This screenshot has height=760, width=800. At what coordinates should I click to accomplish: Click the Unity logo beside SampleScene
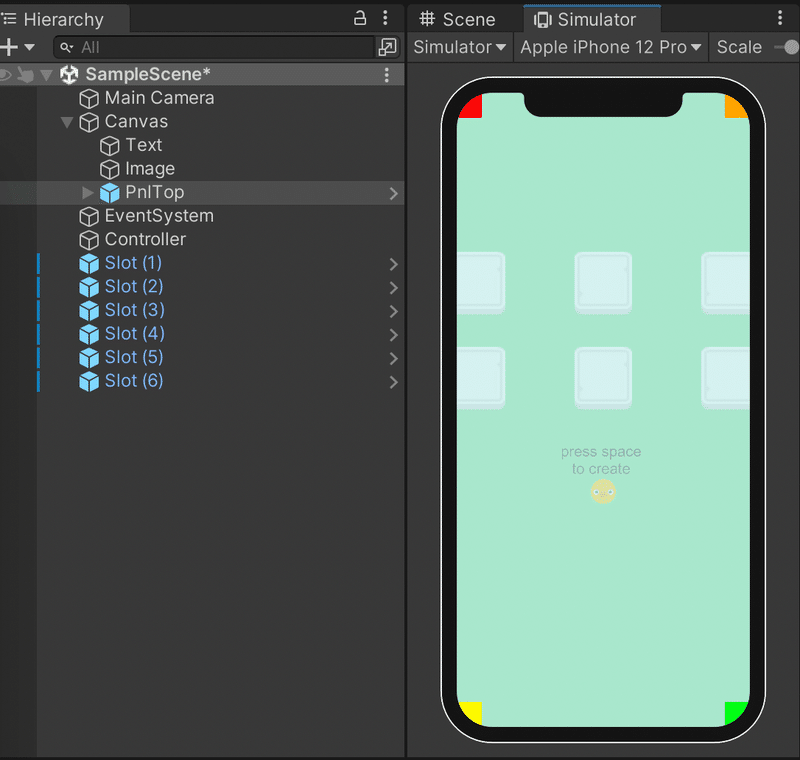(x=69, y=75)
